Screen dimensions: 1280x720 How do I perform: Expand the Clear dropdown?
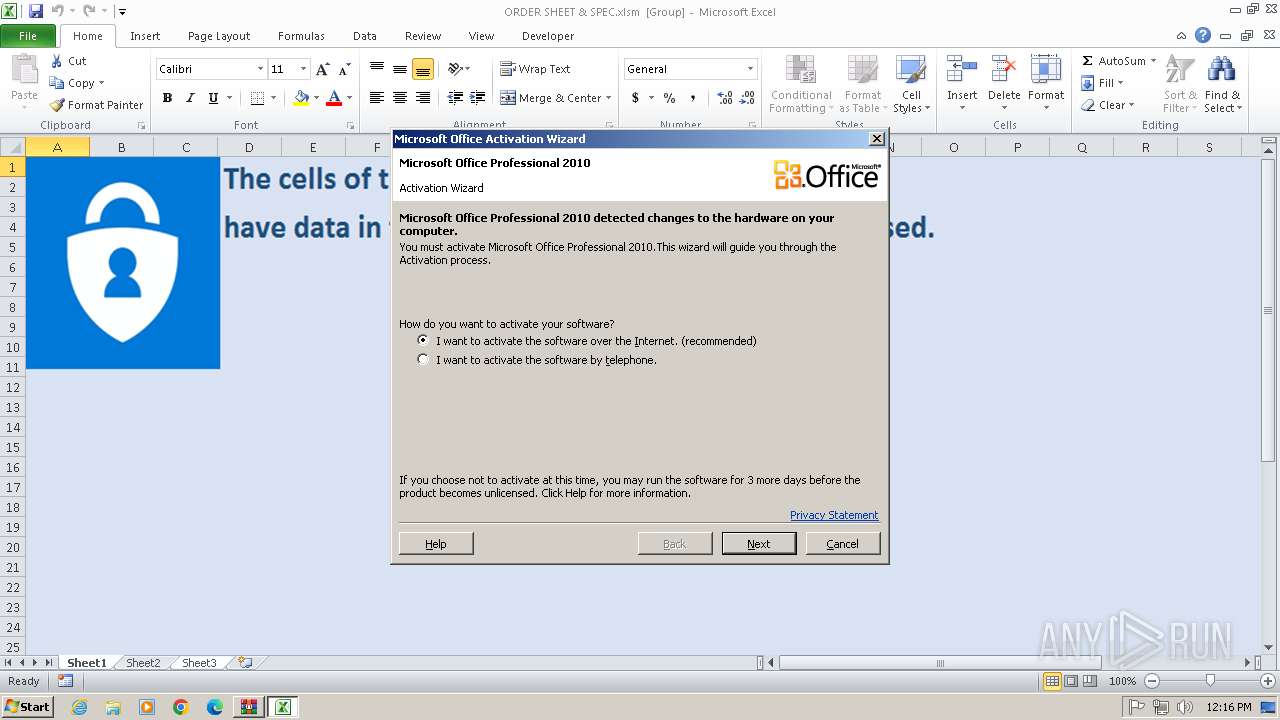click(x=1131, y=105)
